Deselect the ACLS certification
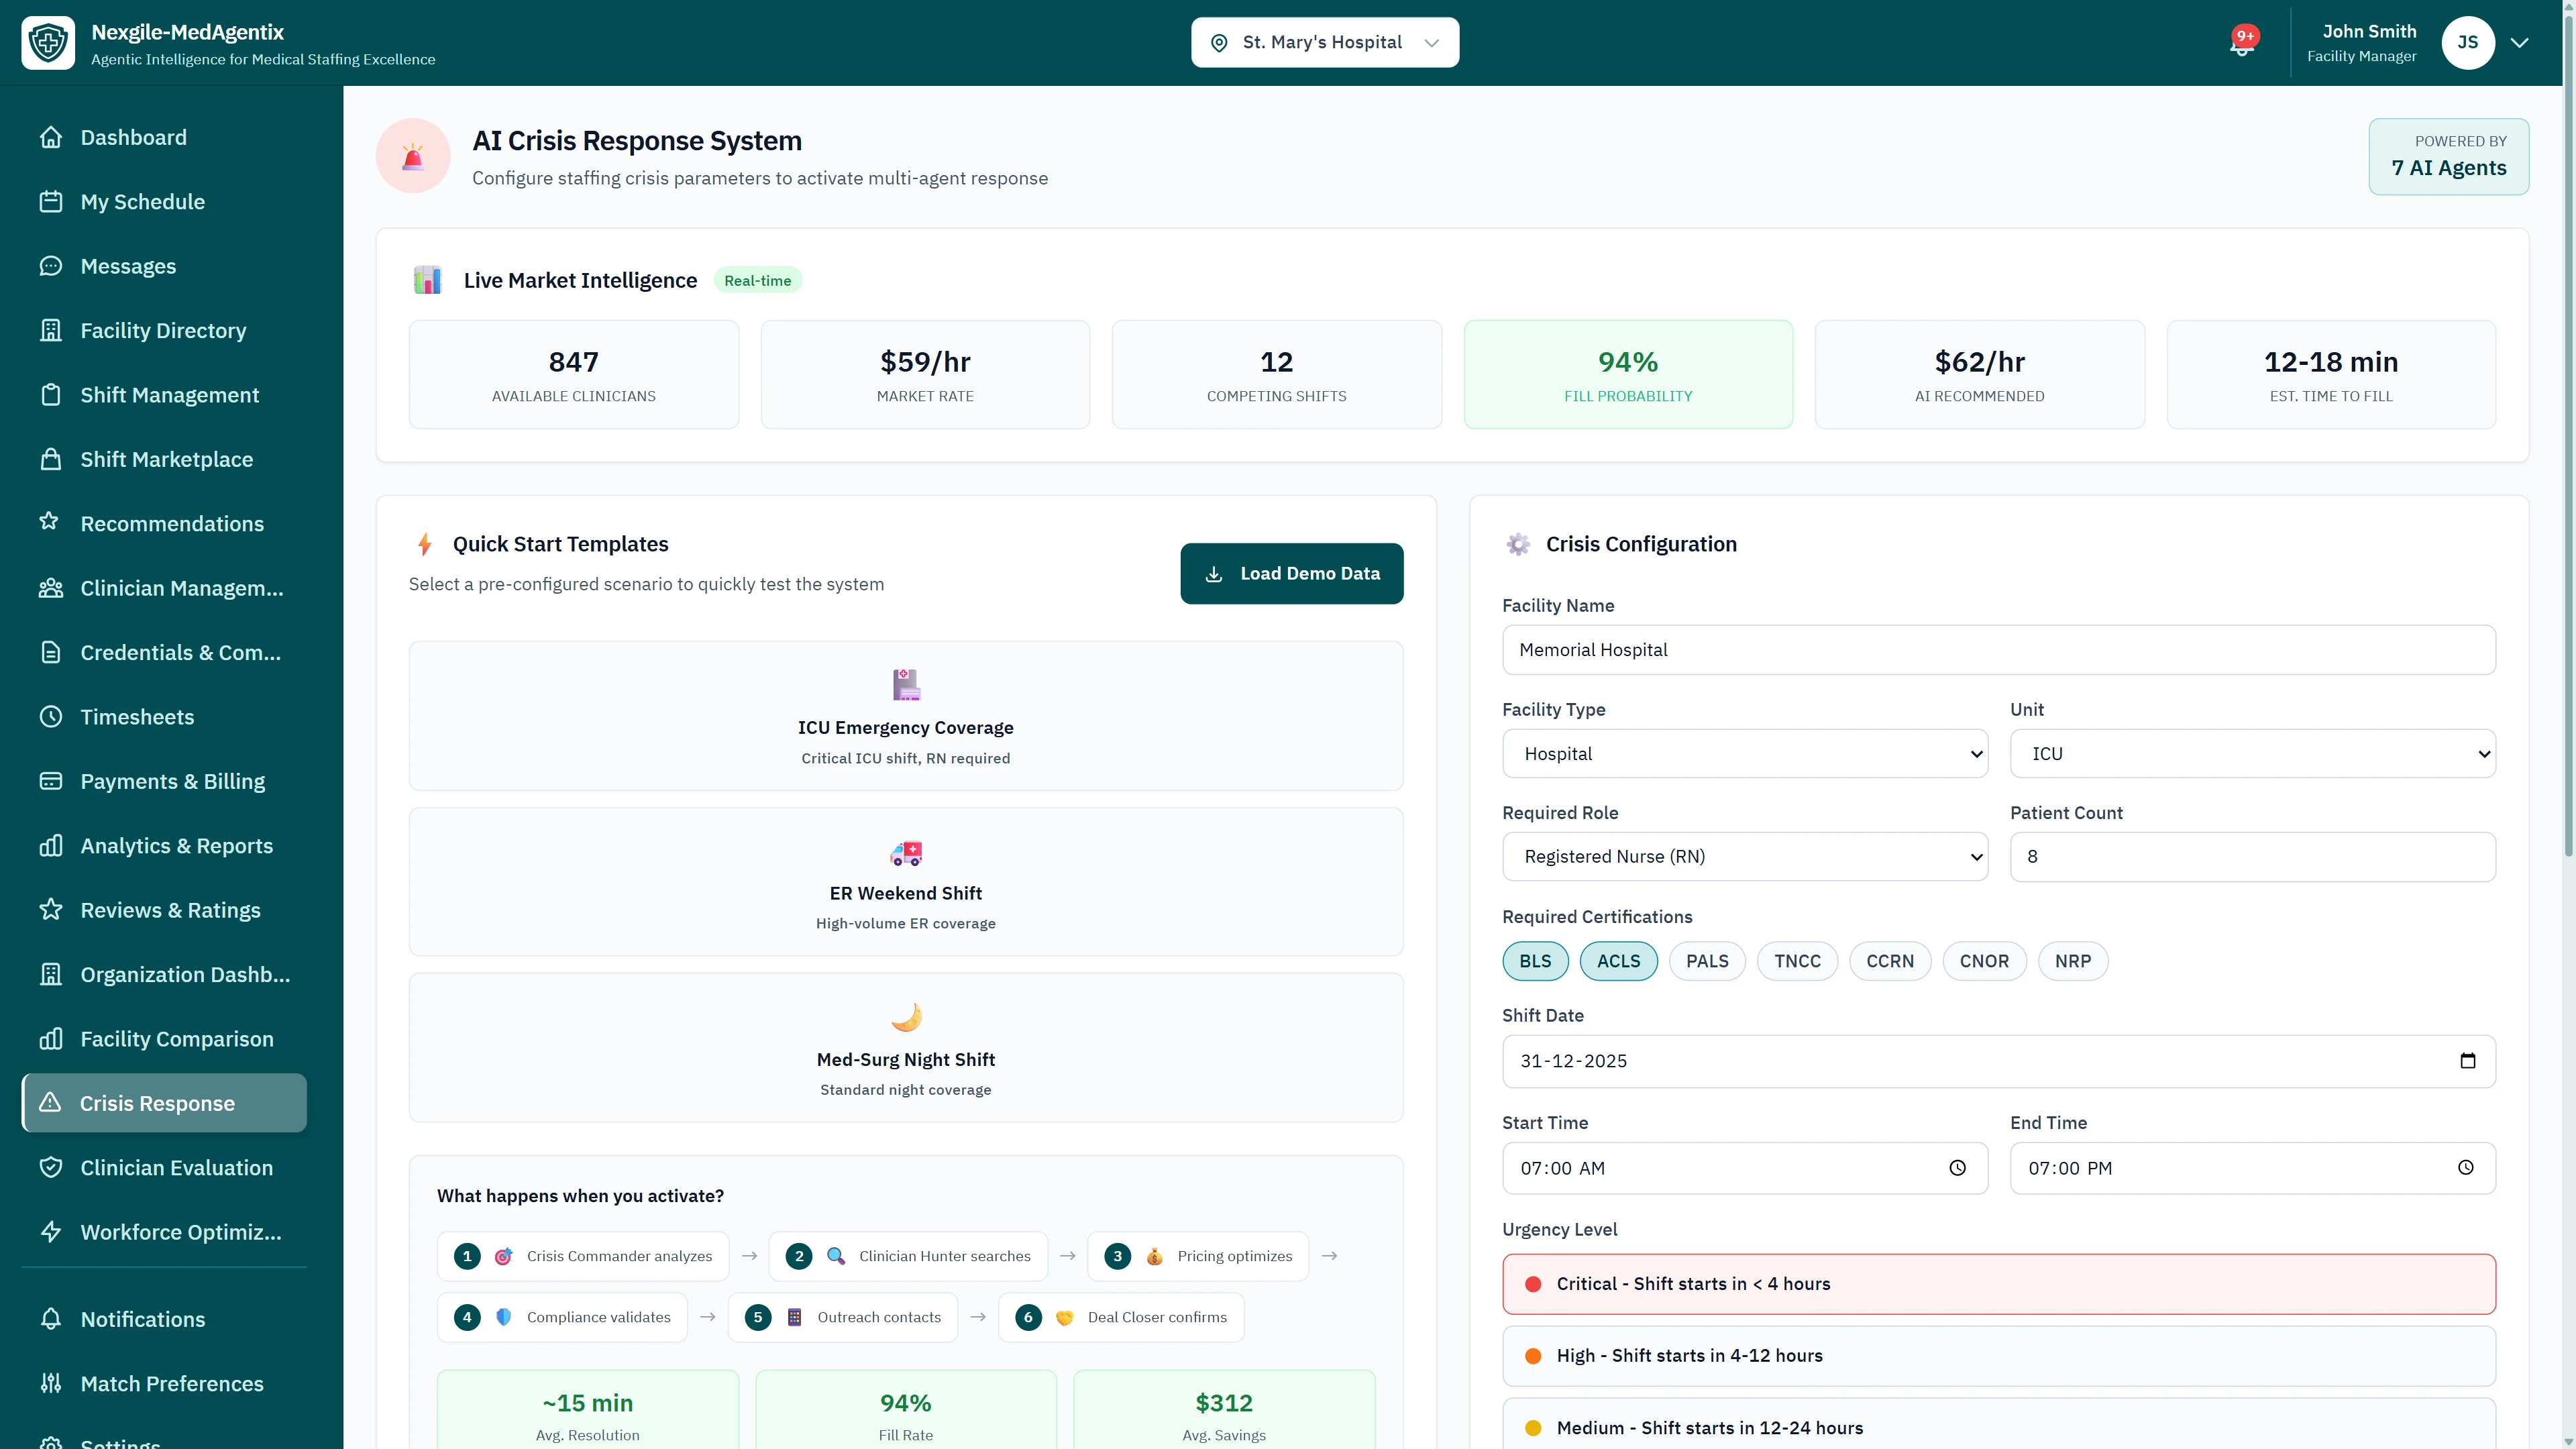Viewport: 2576px width, 1449px height. [1618, 961]
